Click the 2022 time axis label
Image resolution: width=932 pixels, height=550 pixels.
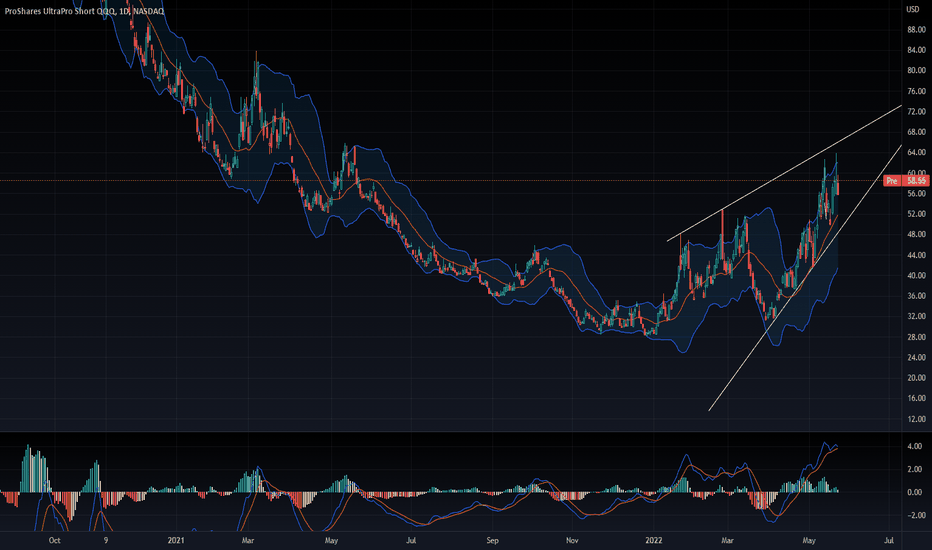653,540
